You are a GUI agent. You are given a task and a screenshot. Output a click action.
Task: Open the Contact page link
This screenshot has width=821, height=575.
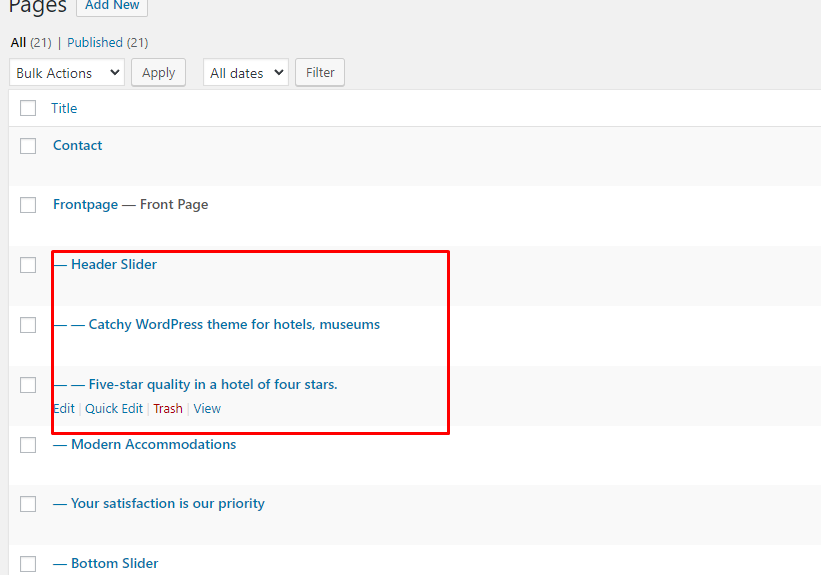pyautogui.click(x=78, y=145)
